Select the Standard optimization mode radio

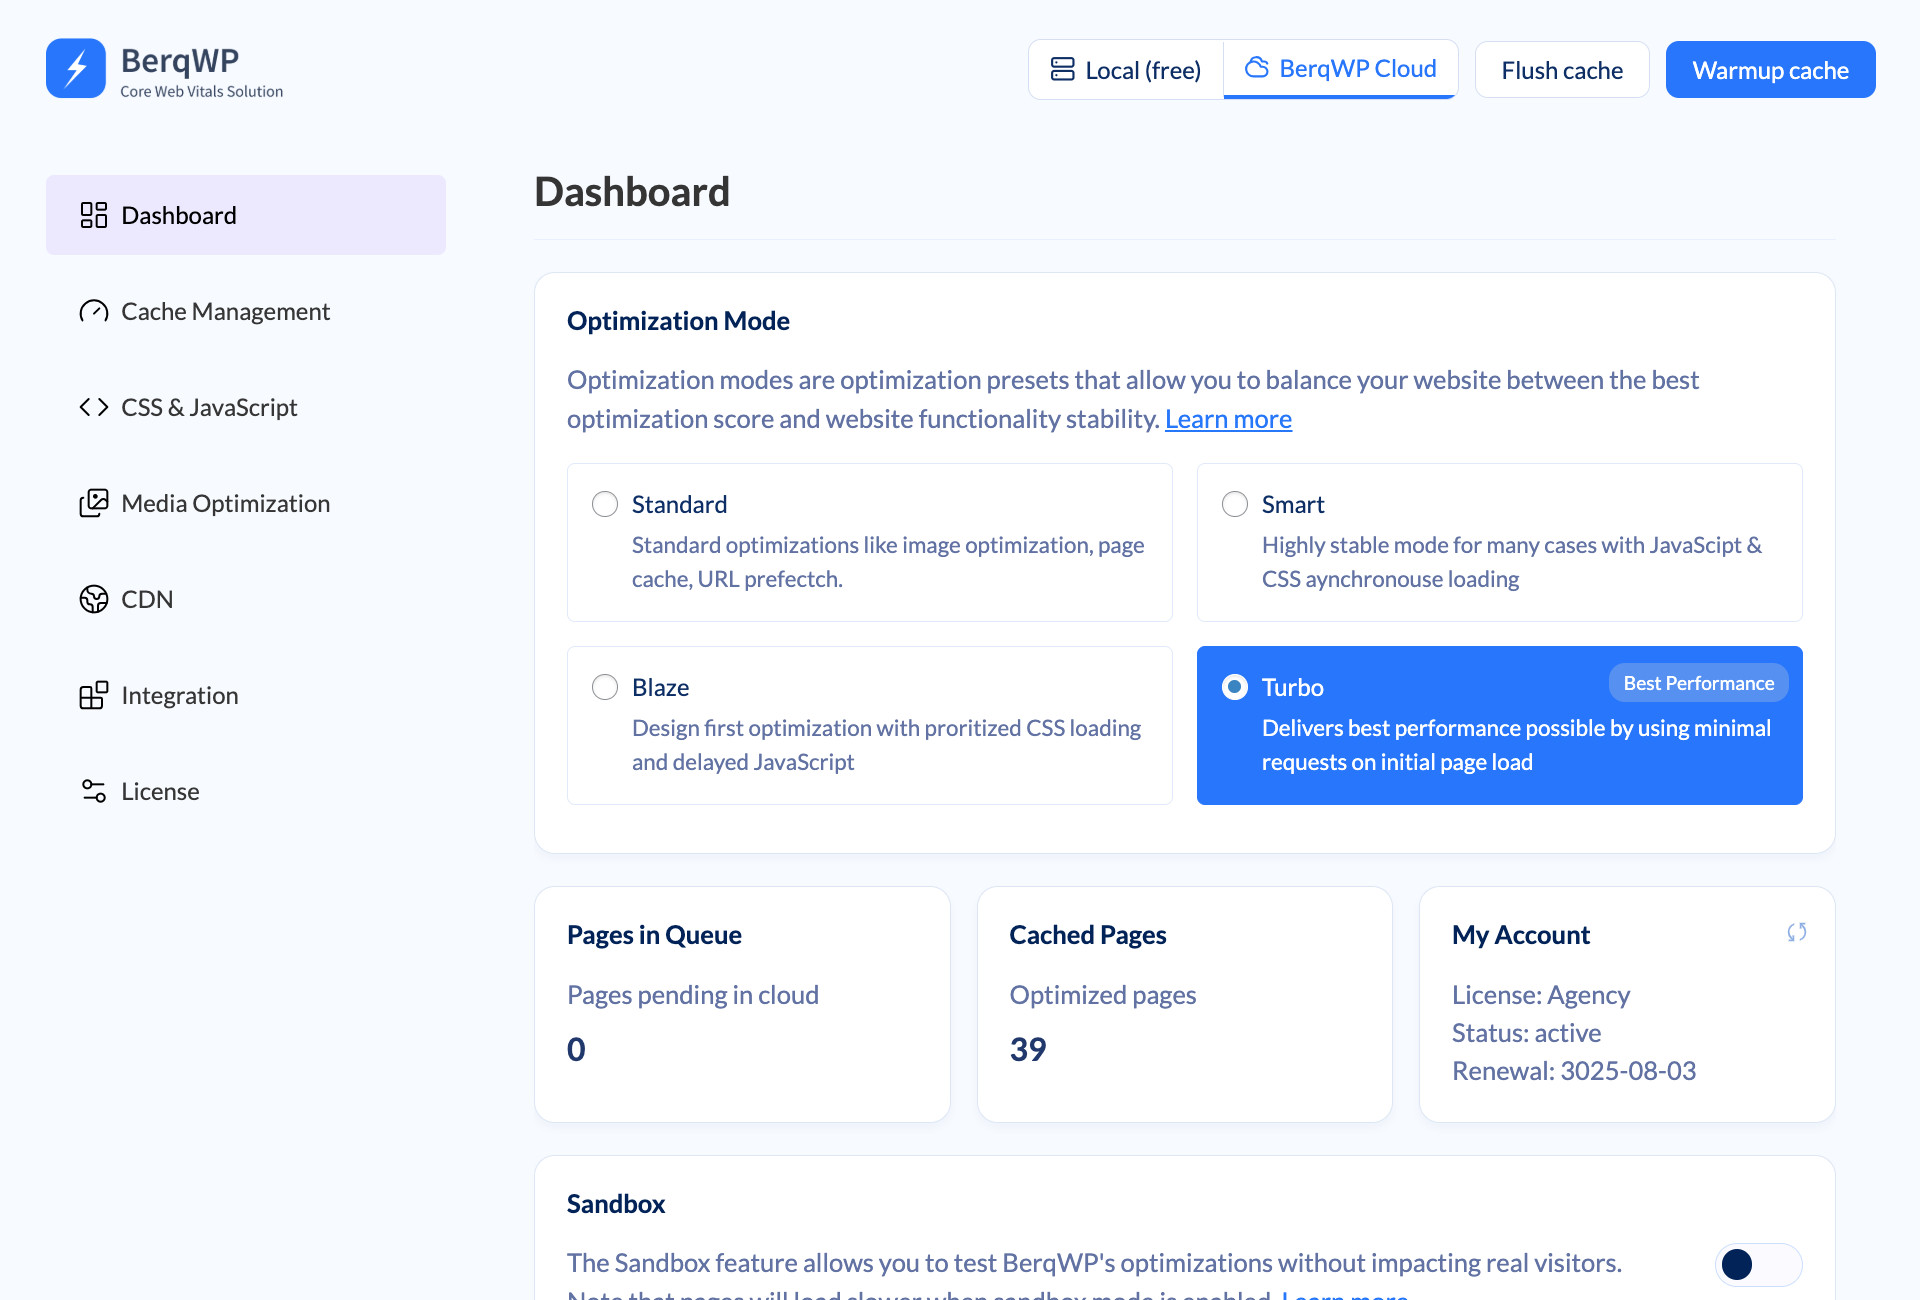coord(605,504)
